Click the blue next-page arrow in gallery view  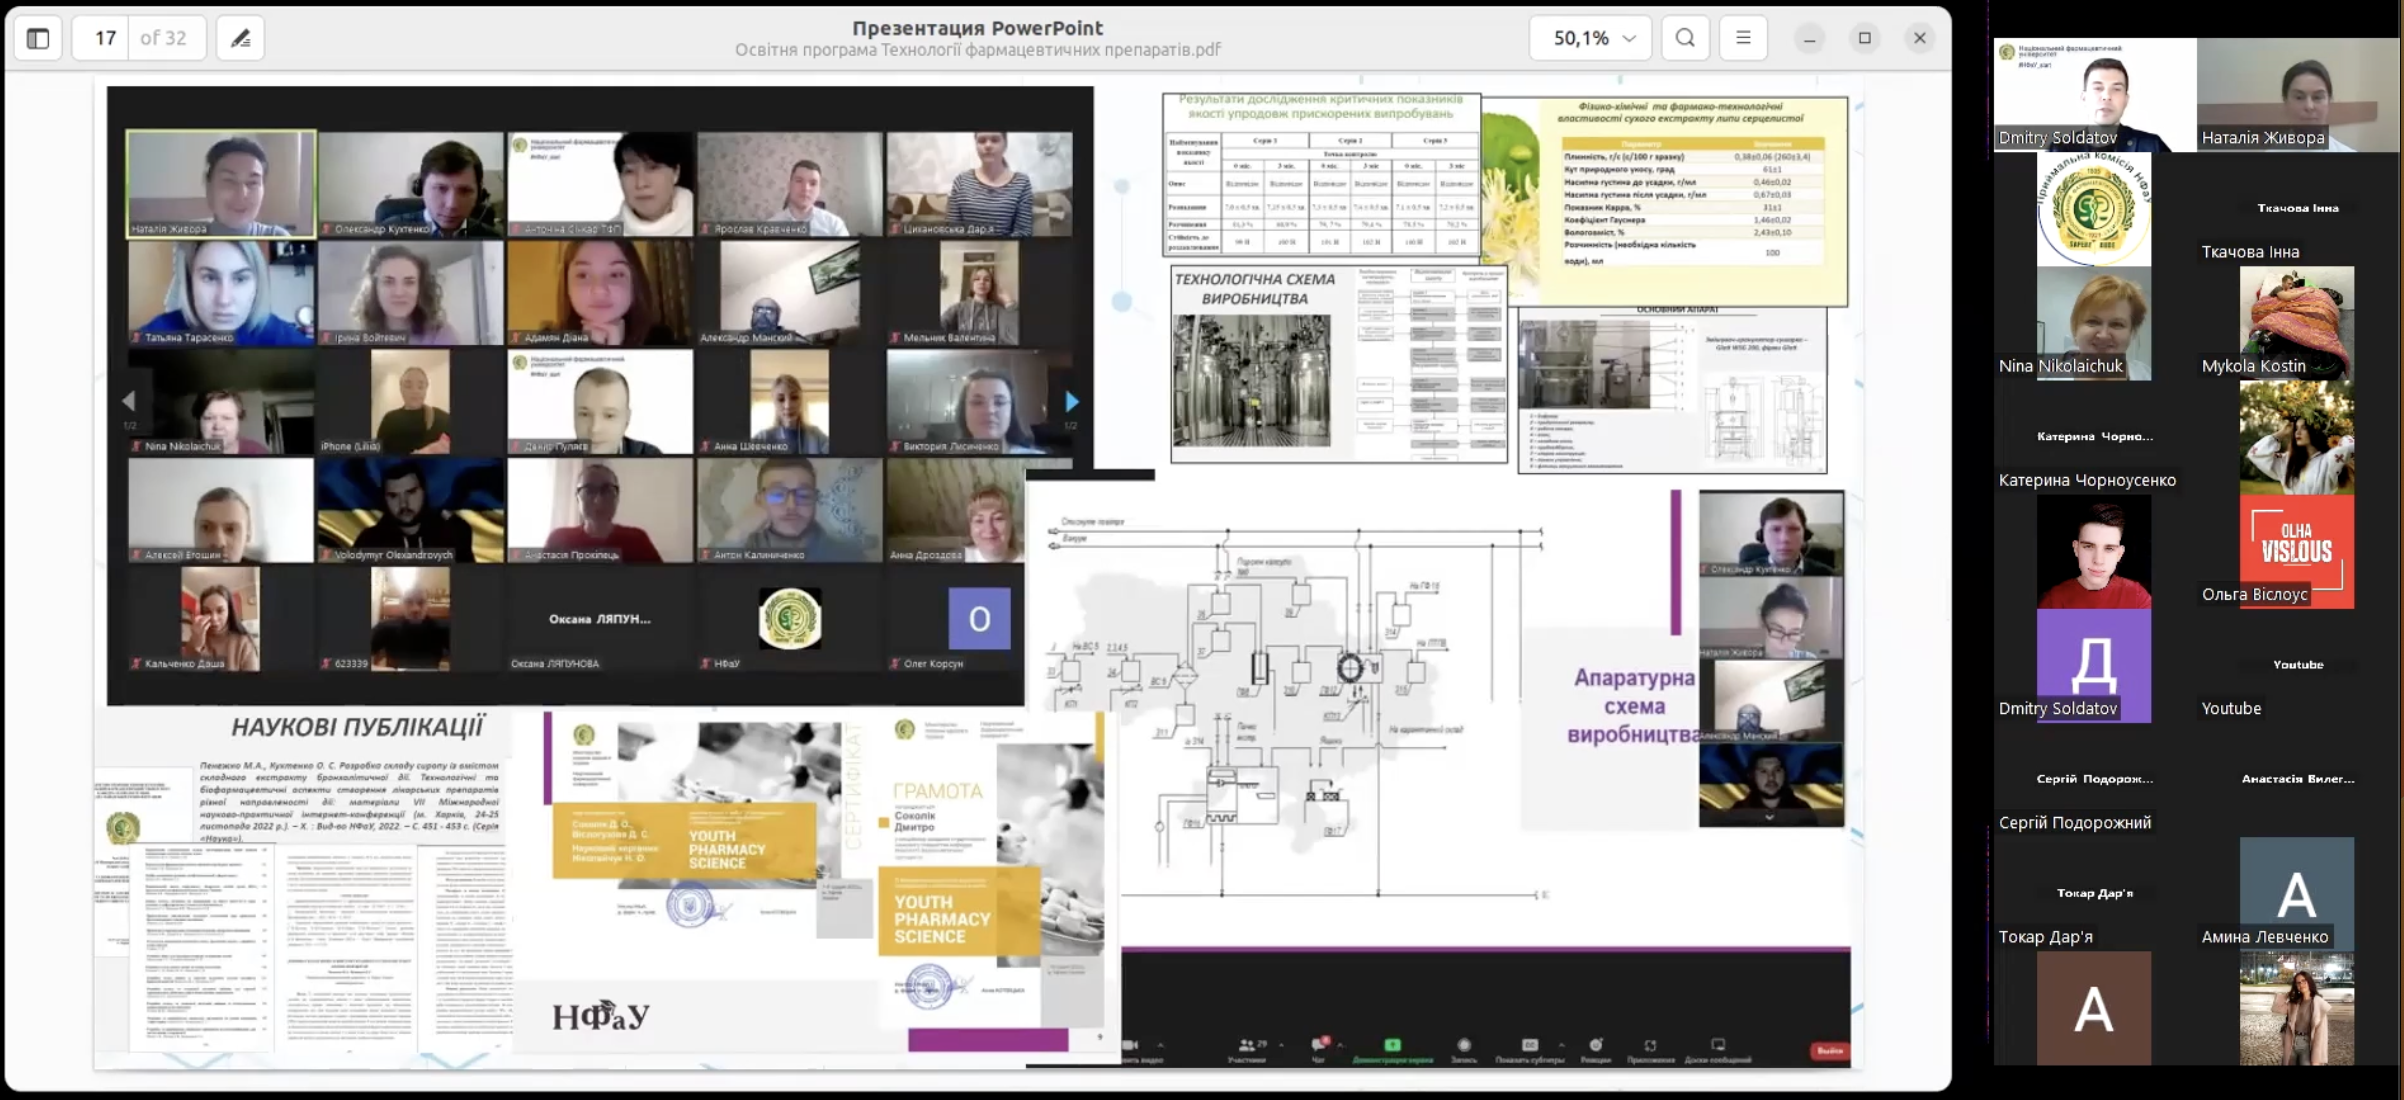[x=1071, y=401]
